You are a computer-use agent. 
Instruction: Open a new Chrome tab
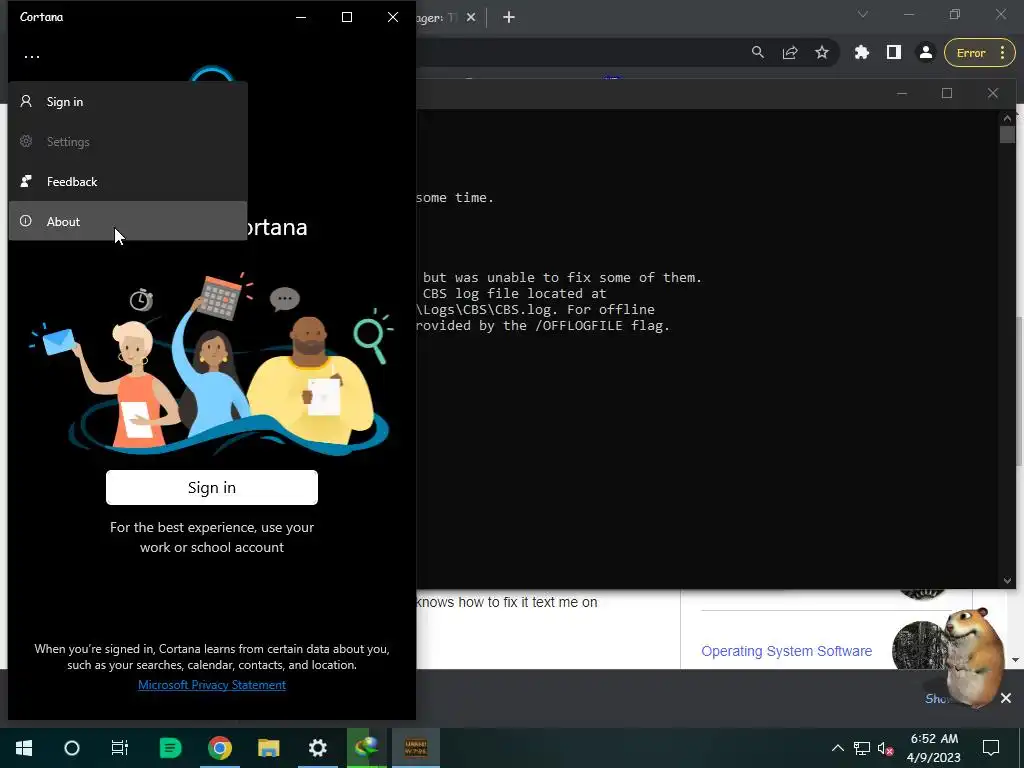click(509, 18)
